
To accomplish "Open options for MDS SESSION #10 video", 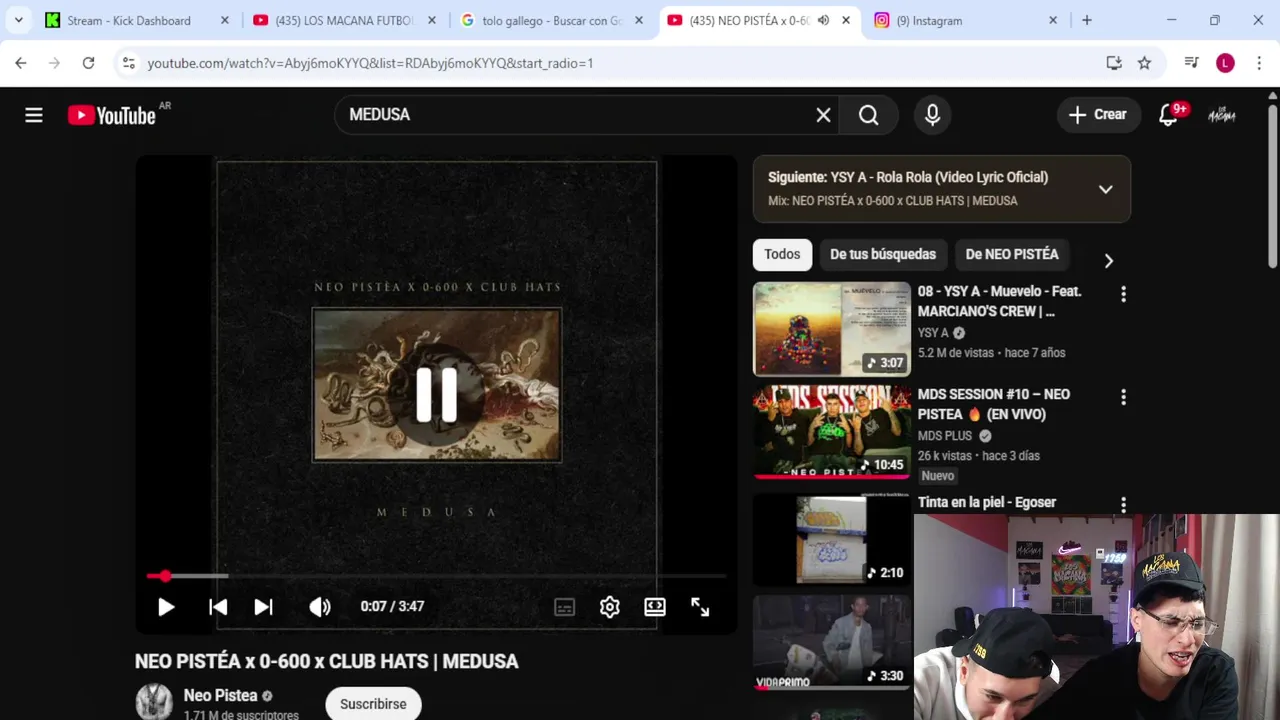I will 1123,397.
